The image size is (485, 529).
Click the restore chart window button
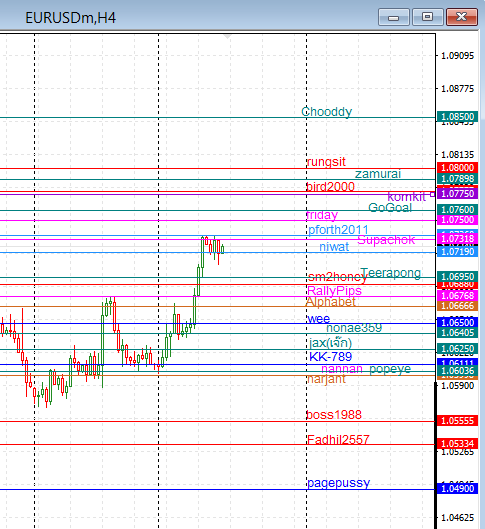pos(428,17)
